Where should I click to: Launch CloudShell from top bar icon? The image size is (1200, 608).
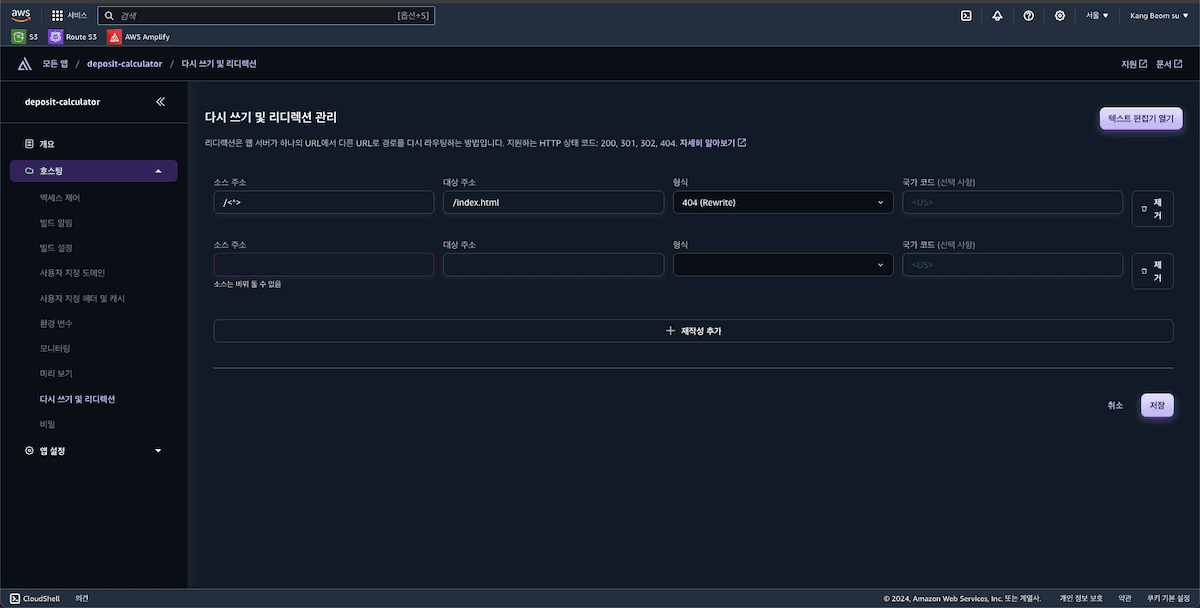(x=966, y=16)
